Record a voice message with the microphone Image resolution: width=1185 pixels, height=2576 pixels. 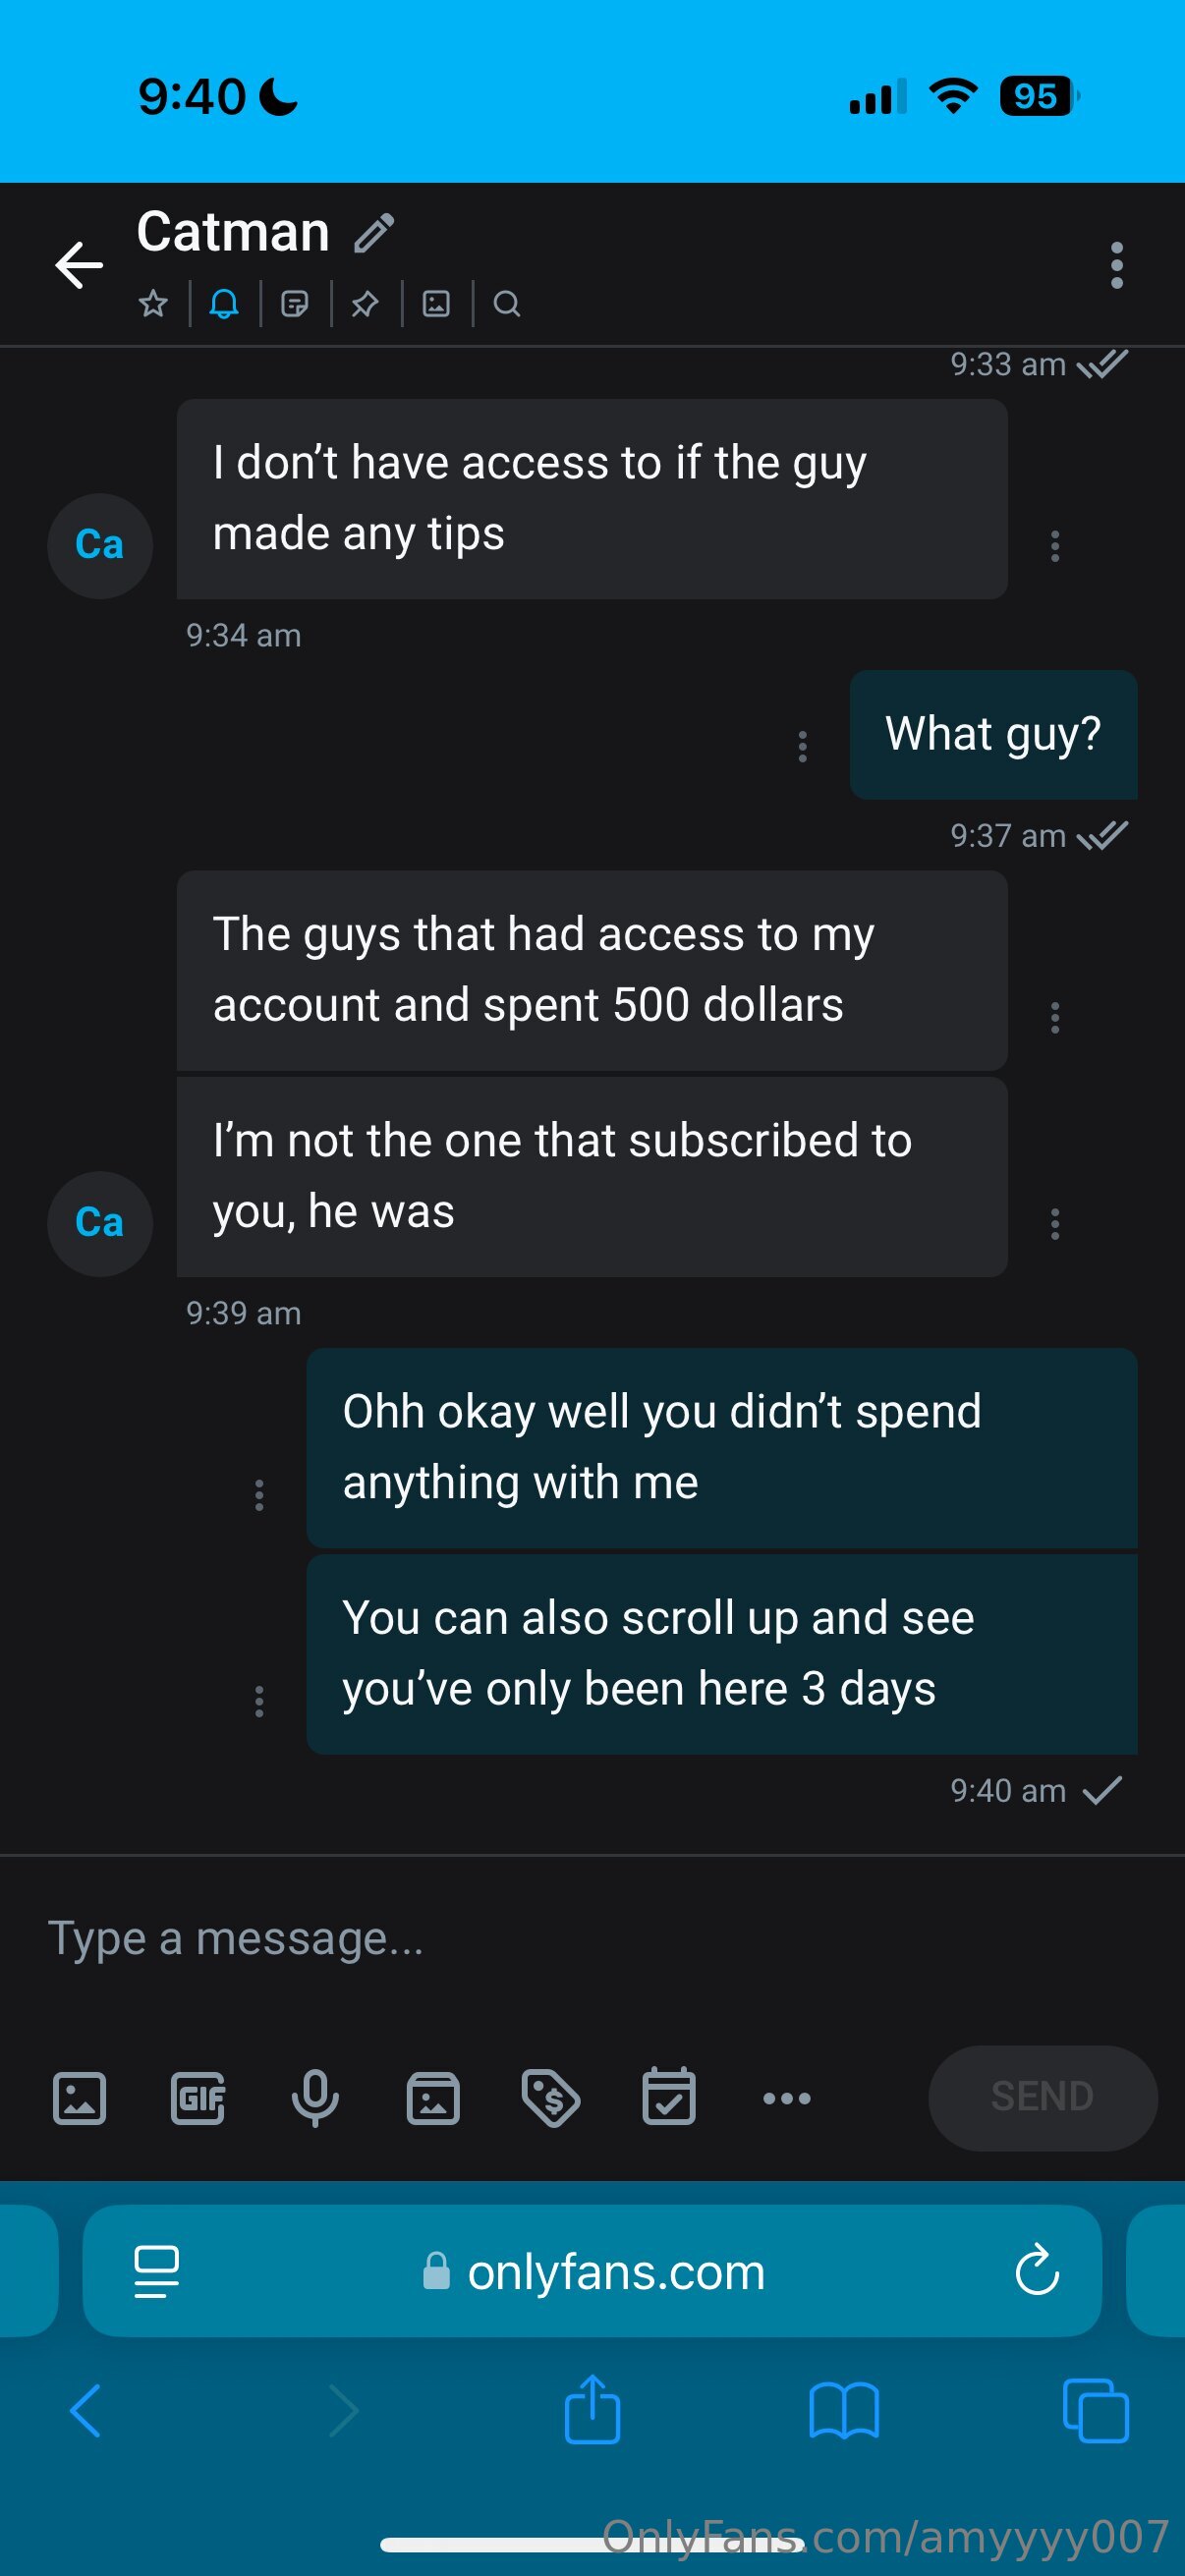pos(315,2097)
